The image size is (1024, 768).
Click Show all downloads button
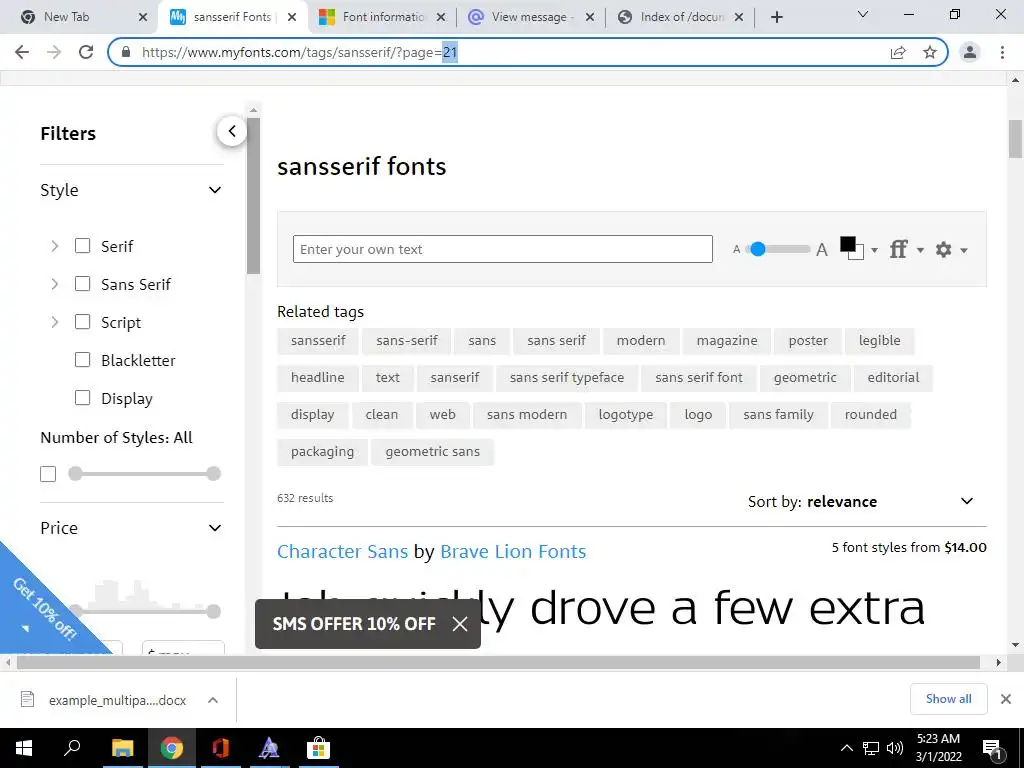click(948, 699)
